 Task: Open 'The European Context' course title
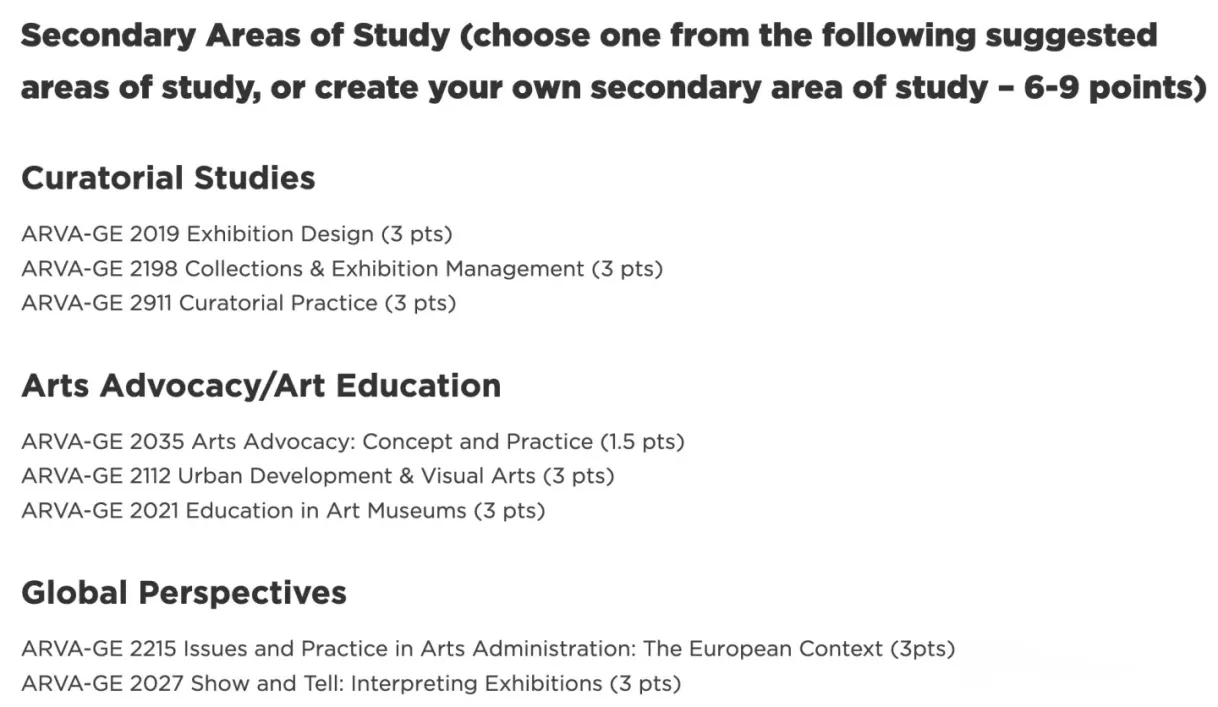click(x=762, y=649)
